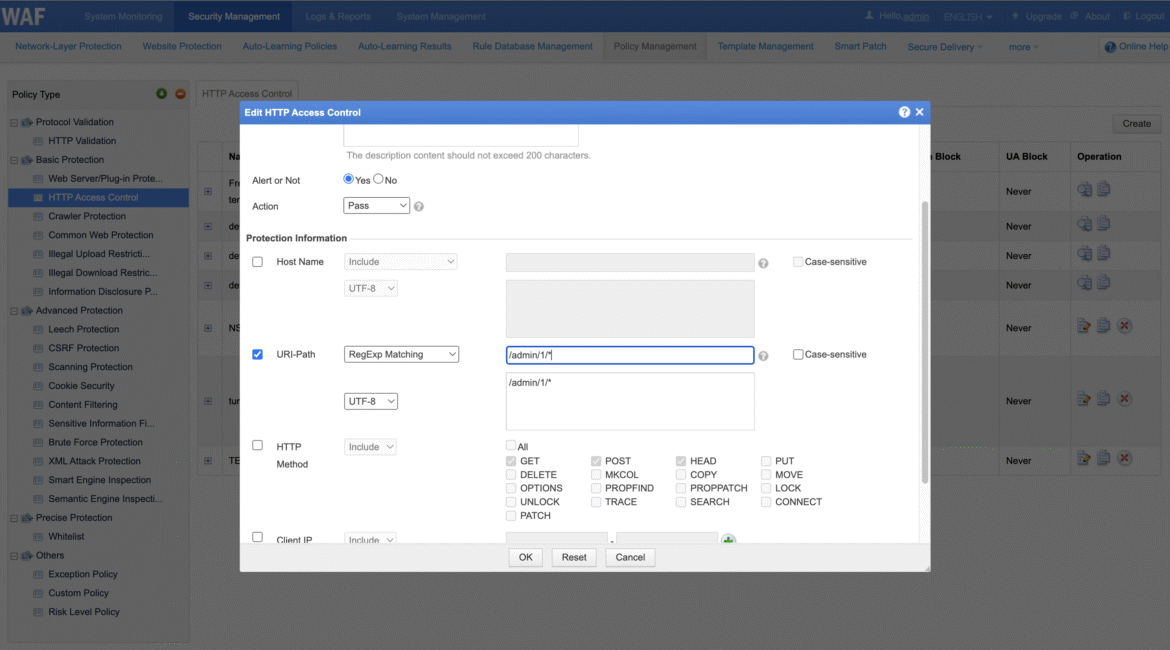The image size is (1170, 650).
Task: Open the RegExp Matching dropdown for URI-Path
Action: [x=401, y=353]
